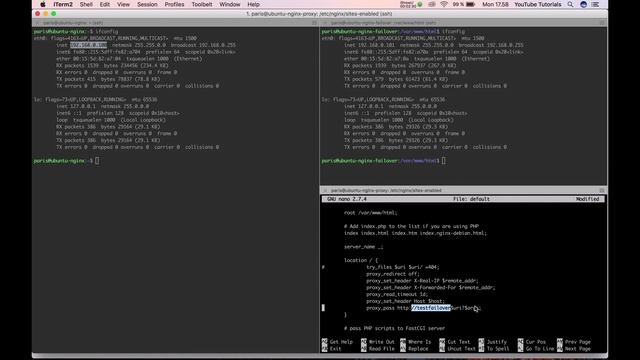This screenshot has height=360, width=640.
Task: Click the Write Out shortcut in nano
Action: coord(378,342)
